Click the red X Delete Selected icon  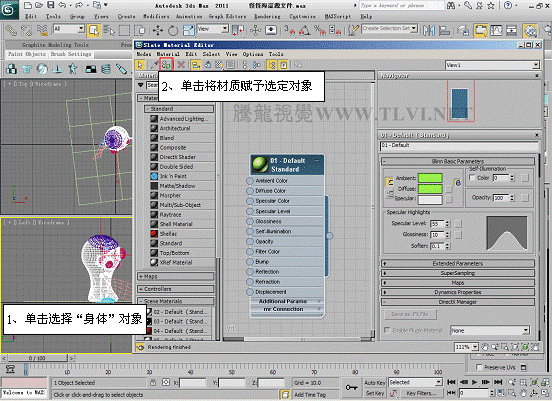coord(181,64)
